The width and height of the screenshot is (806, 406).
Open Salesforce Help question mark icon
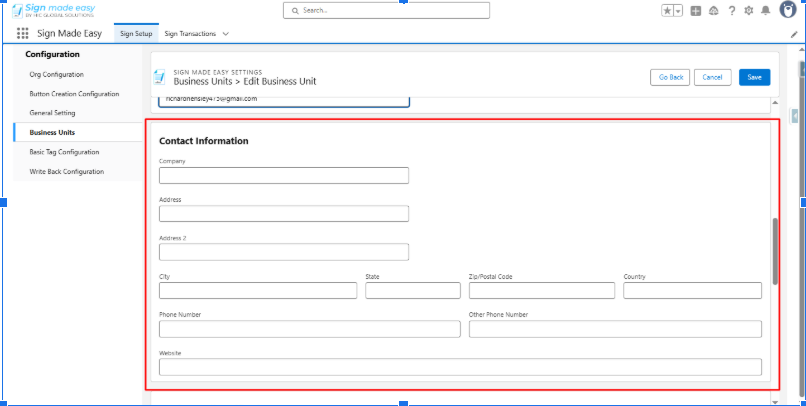732,11
